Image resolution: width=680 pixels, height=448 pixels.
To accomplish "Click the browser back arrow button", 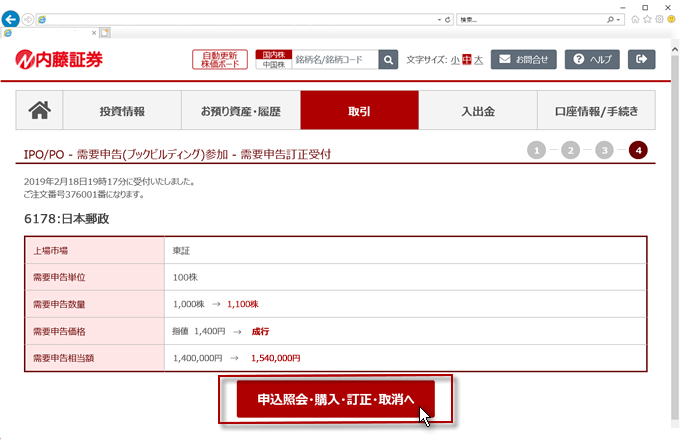I will point(10,20).
